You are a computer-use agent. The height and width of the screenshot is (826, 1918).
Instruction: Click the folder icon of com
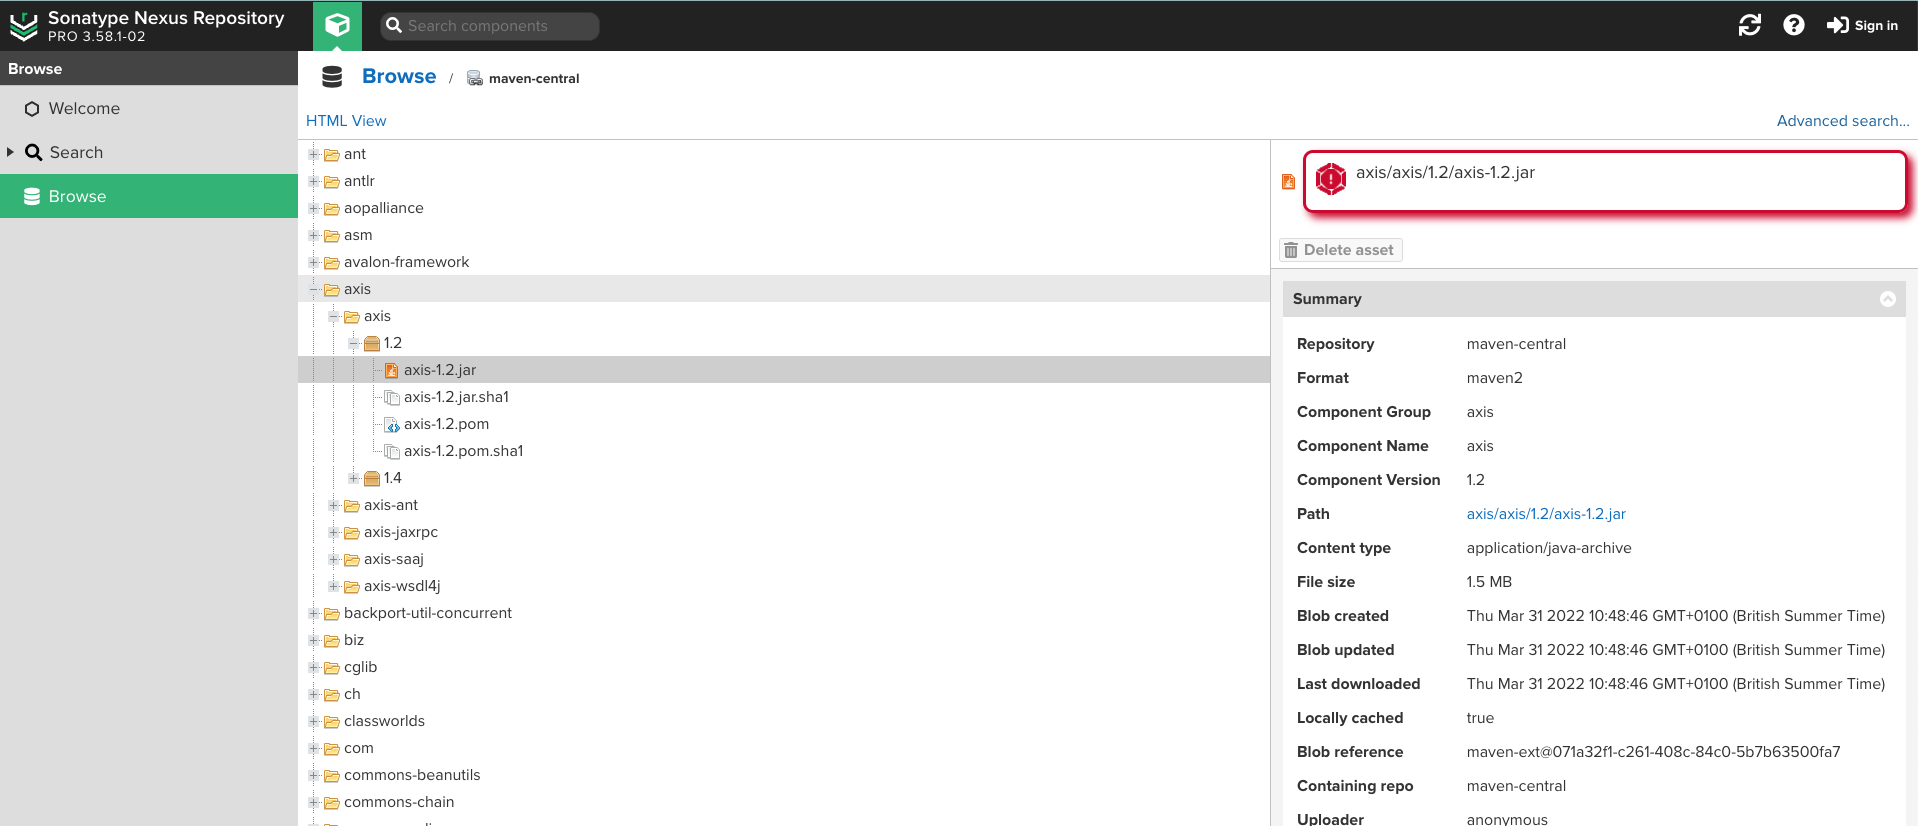[332, 749]
